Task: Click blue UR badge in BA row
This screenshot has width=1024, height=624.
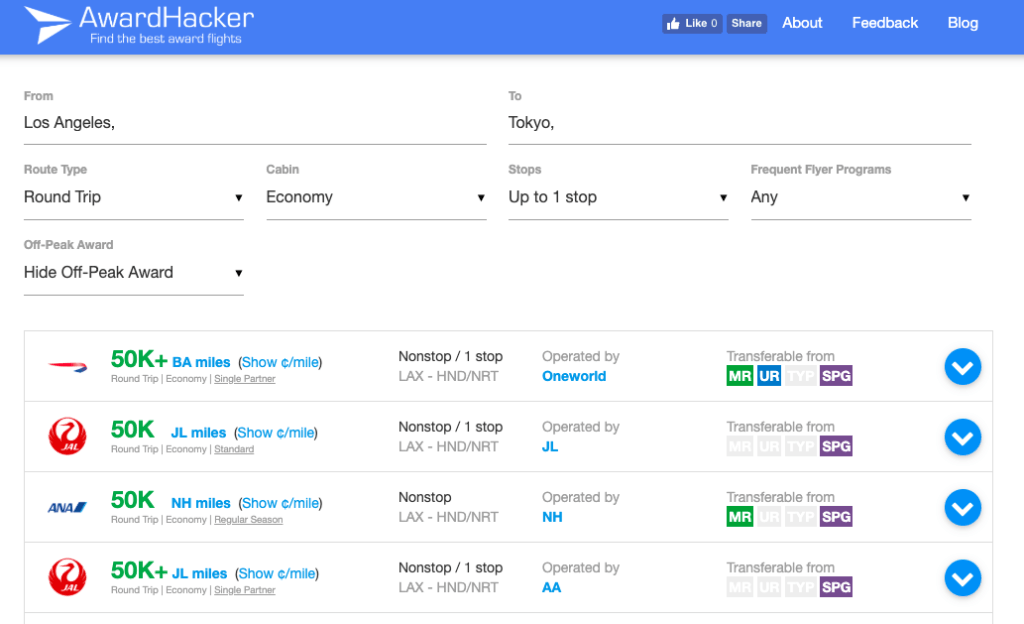Action: point(769,376)
